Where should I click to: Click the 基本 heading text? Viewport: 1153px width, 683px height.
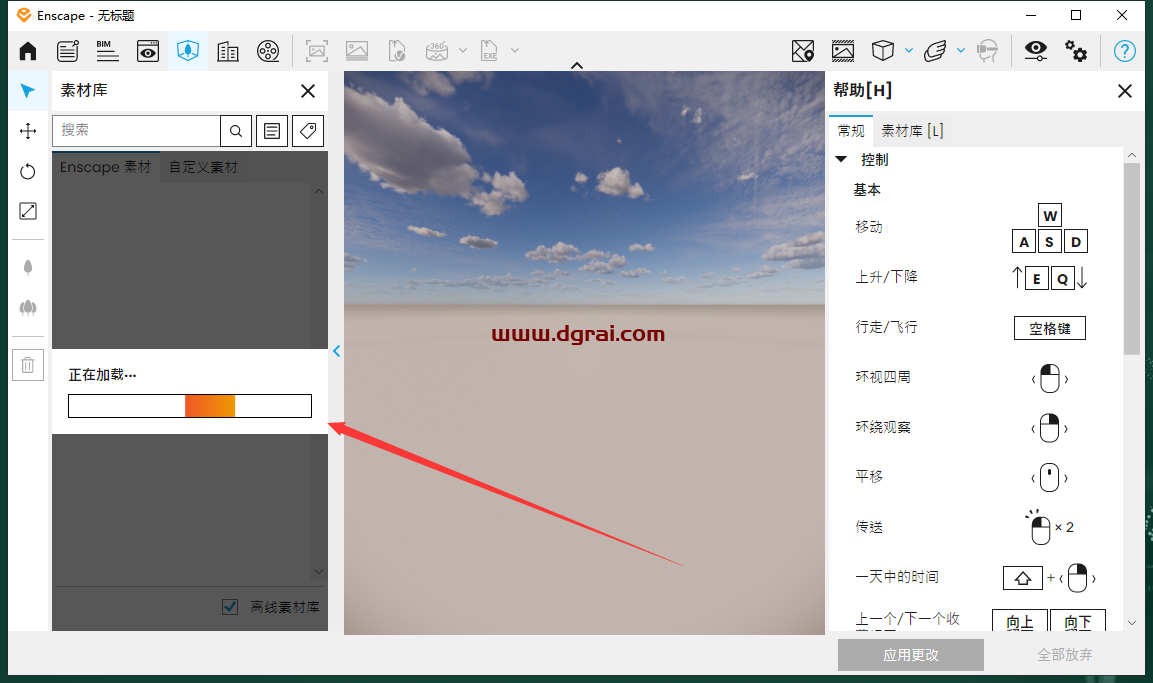click(x=867, y=190)
